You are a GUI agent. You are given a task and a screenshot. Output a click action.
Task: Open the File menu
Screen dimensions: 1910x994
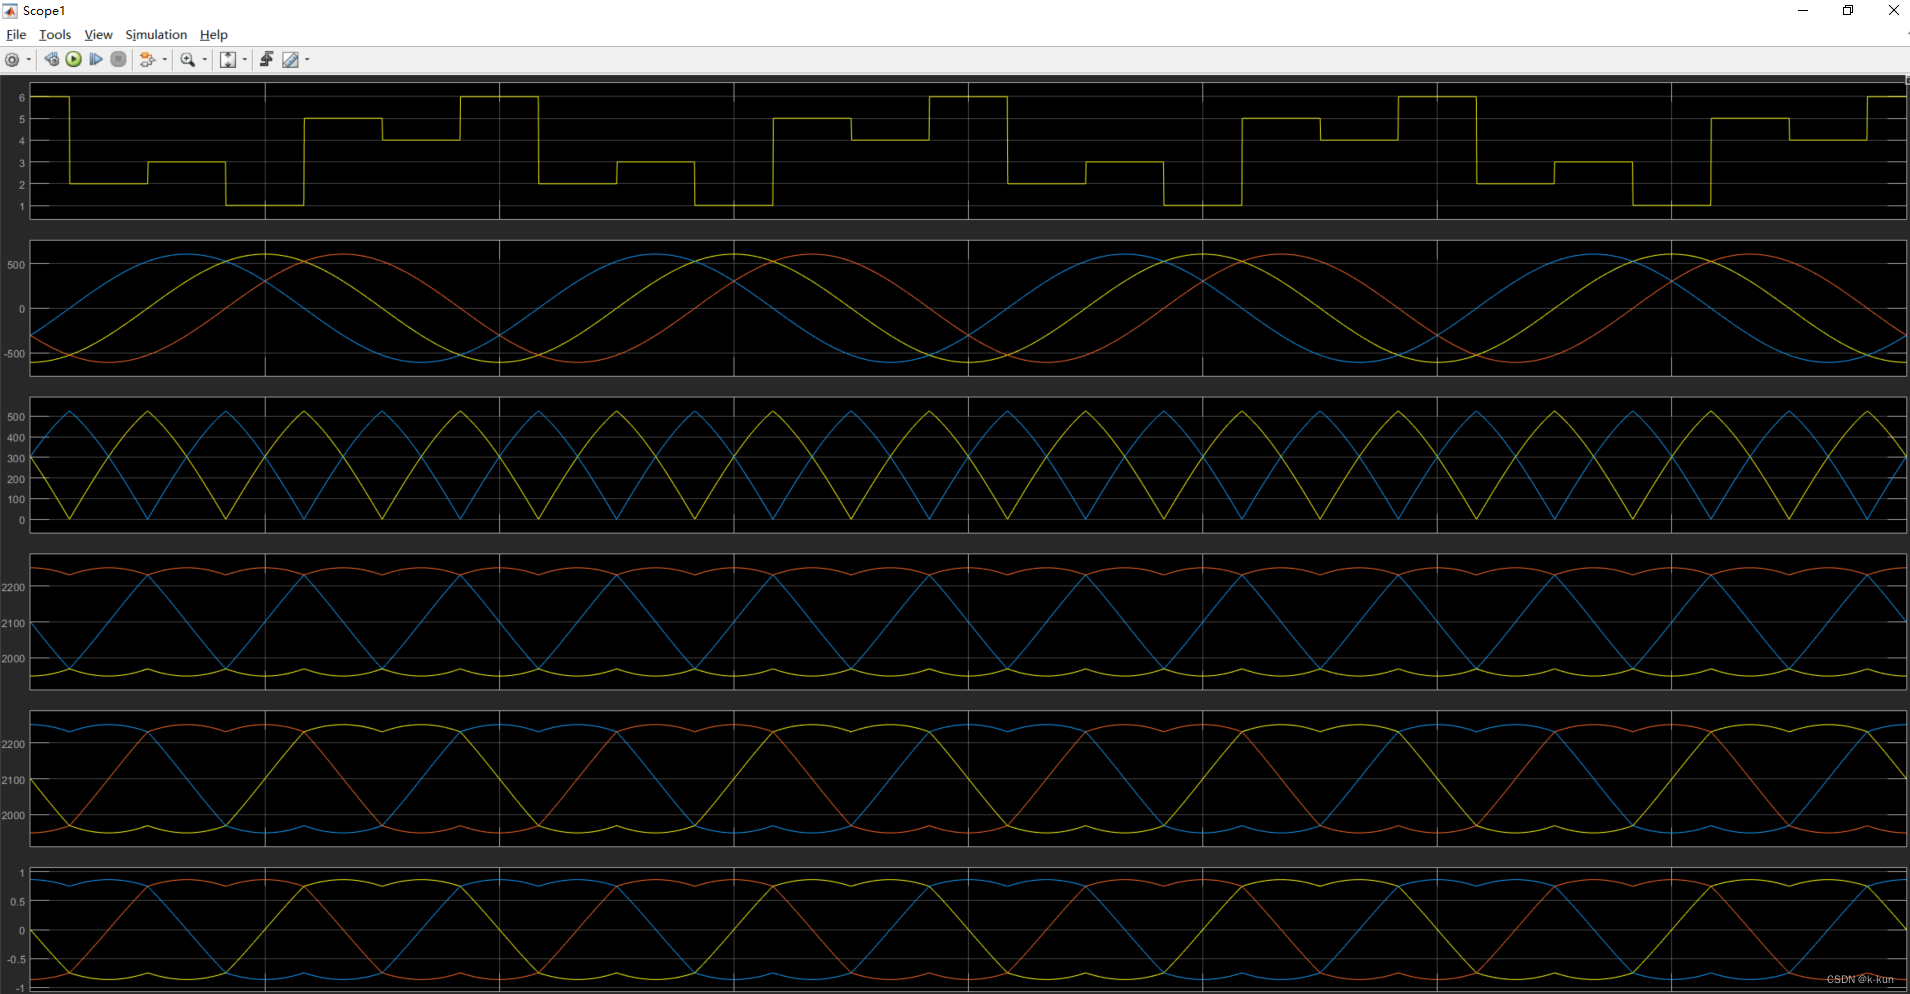click(16, 34)
